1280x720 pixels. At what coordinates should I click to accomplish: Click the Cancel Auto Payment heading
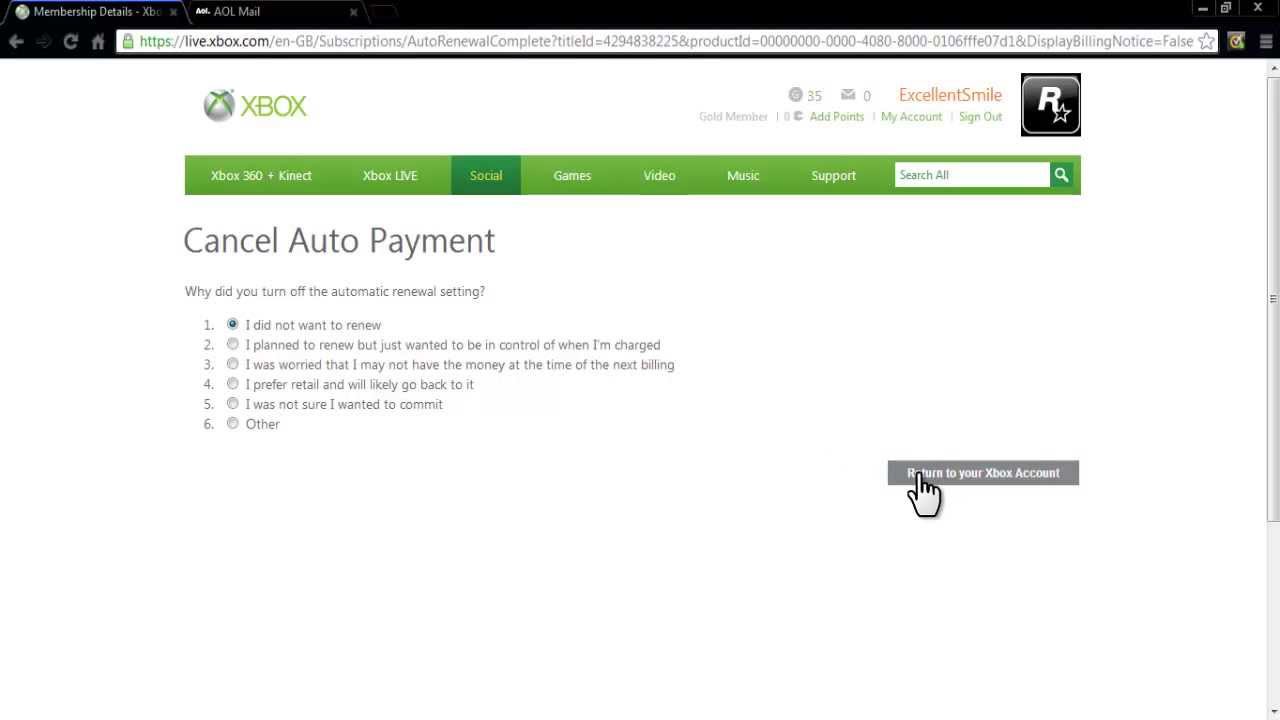point(339,241)
